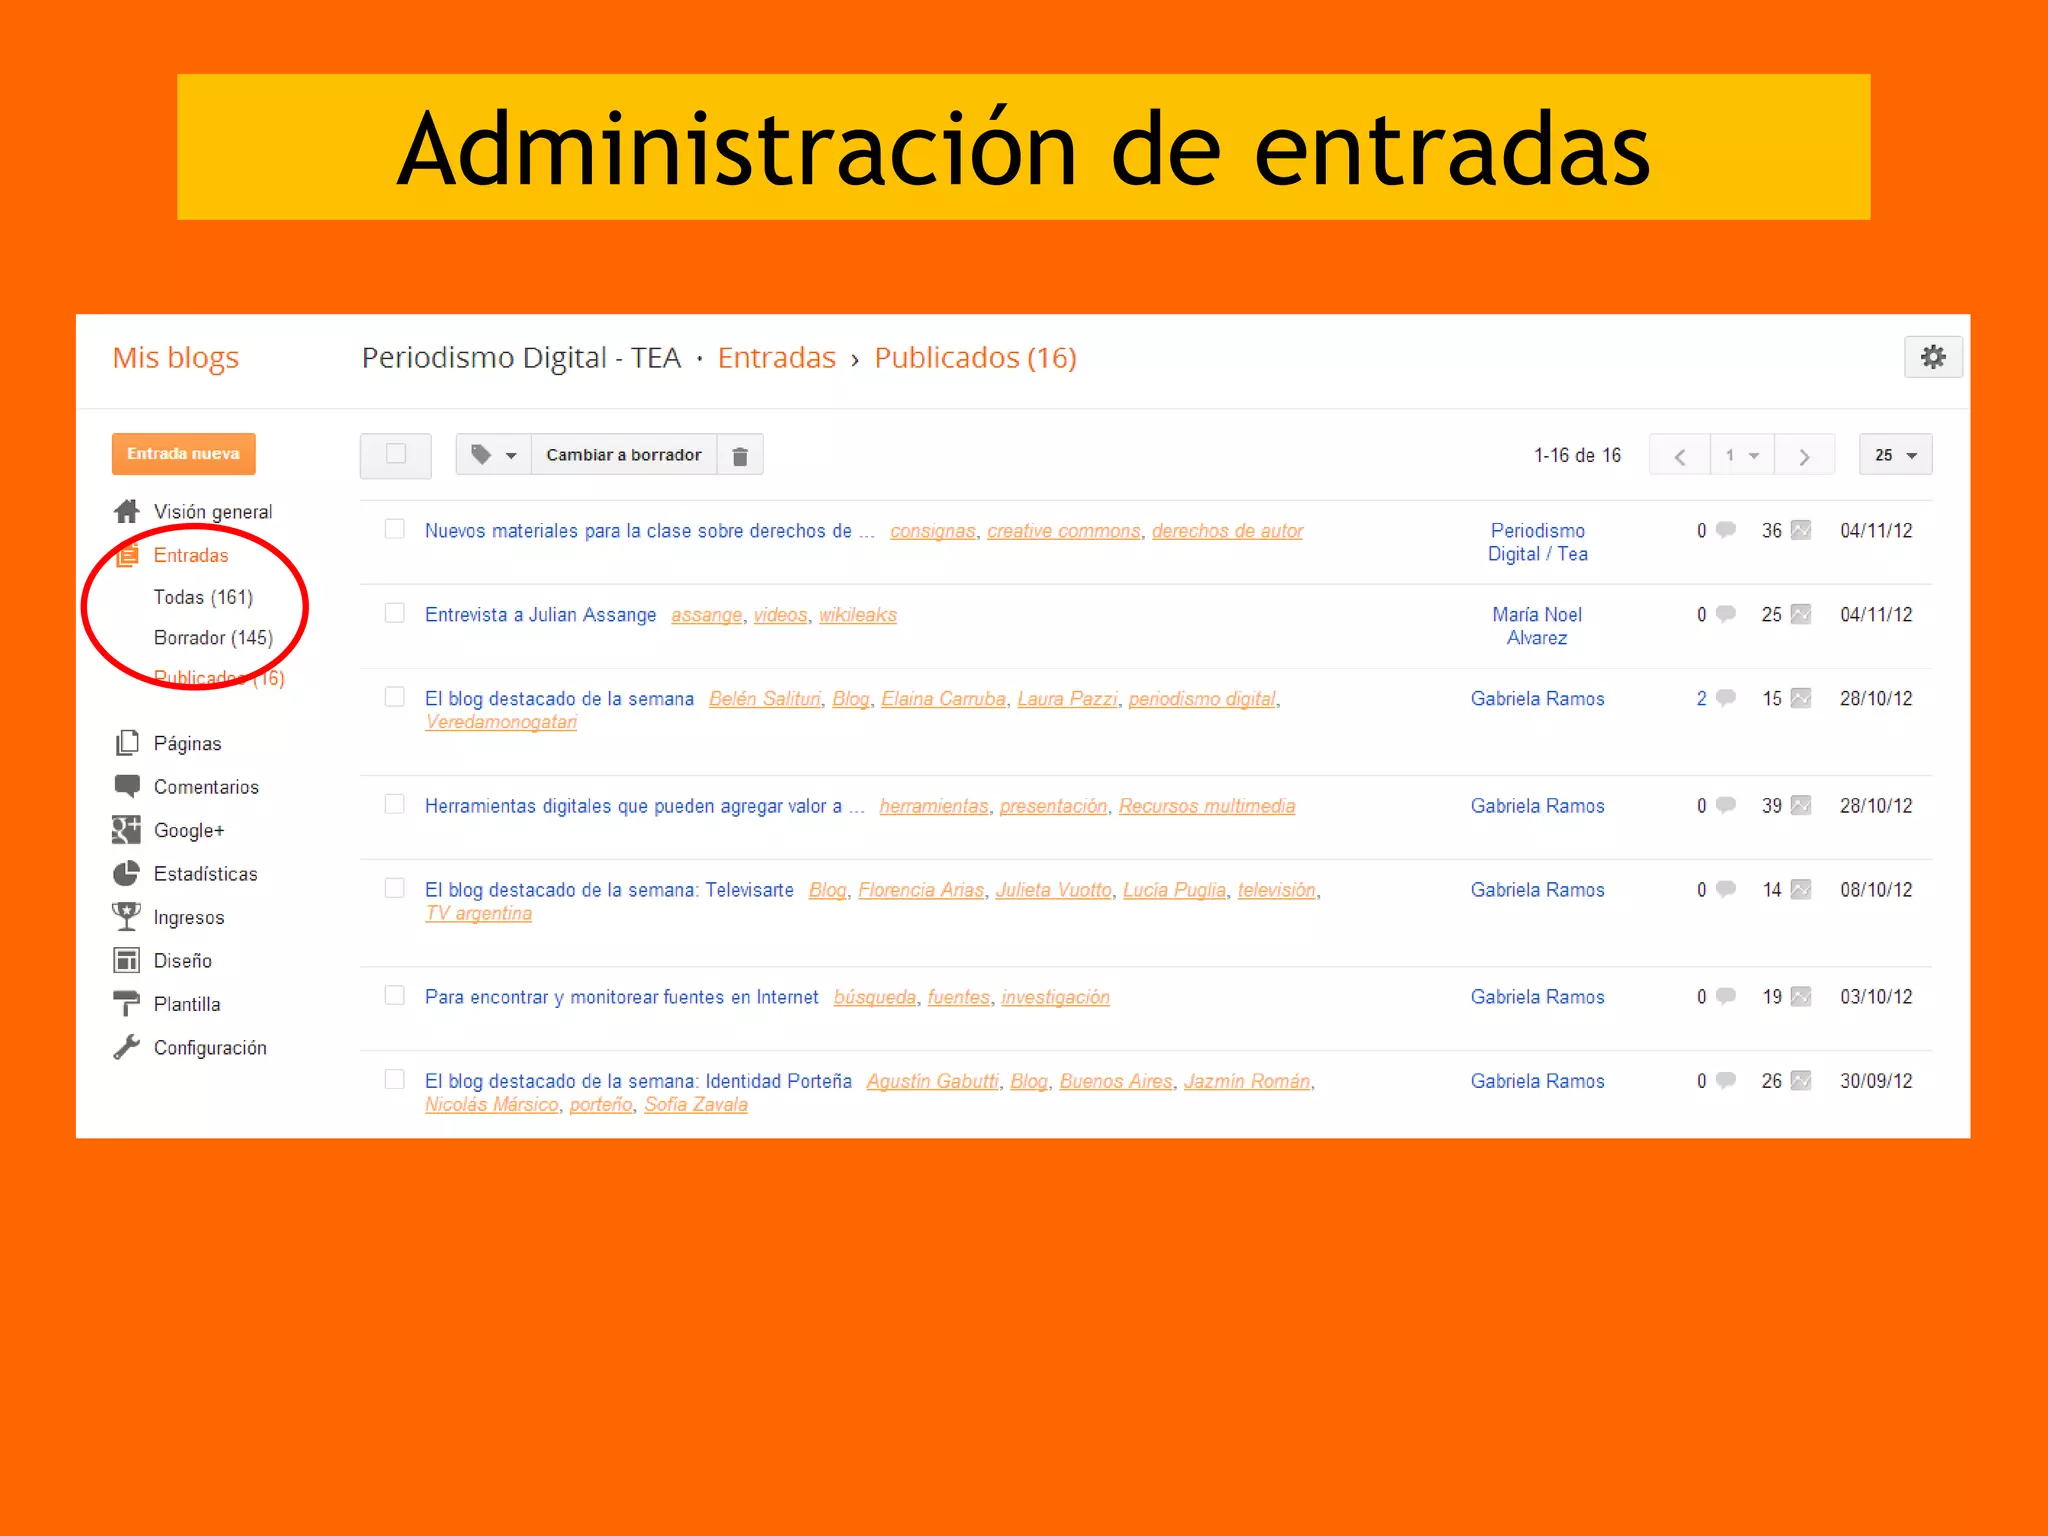The image size is (2048, 1536).
Task: Click the Comentarios speech bubble icon
Action: (127, 786)
